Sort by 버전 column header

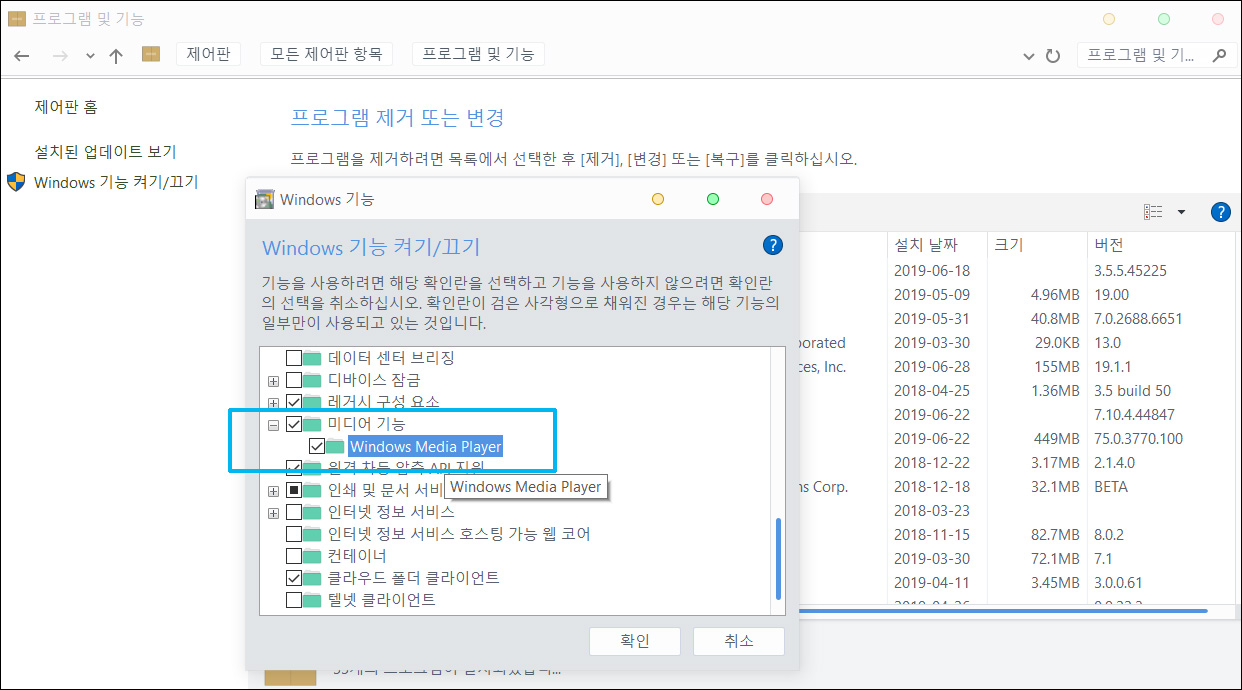pos(1109,245)
